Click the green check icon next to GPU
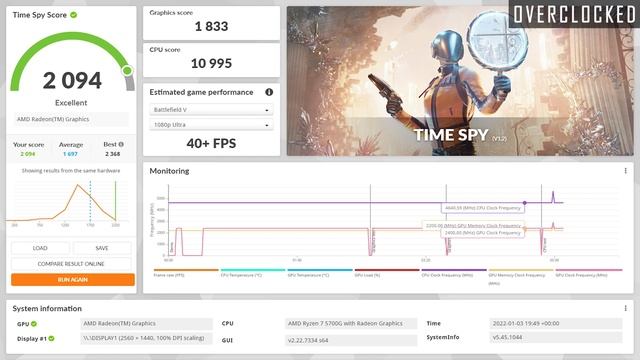 pyautogui.click(x=34, y=324)
